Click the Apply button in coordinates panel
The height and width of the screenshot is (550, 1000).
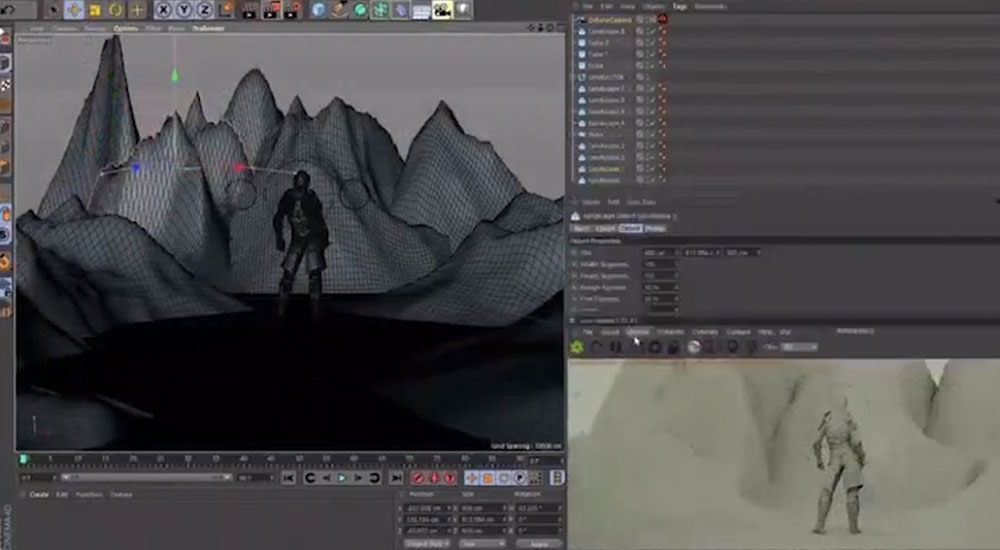[x=539, y=543]
